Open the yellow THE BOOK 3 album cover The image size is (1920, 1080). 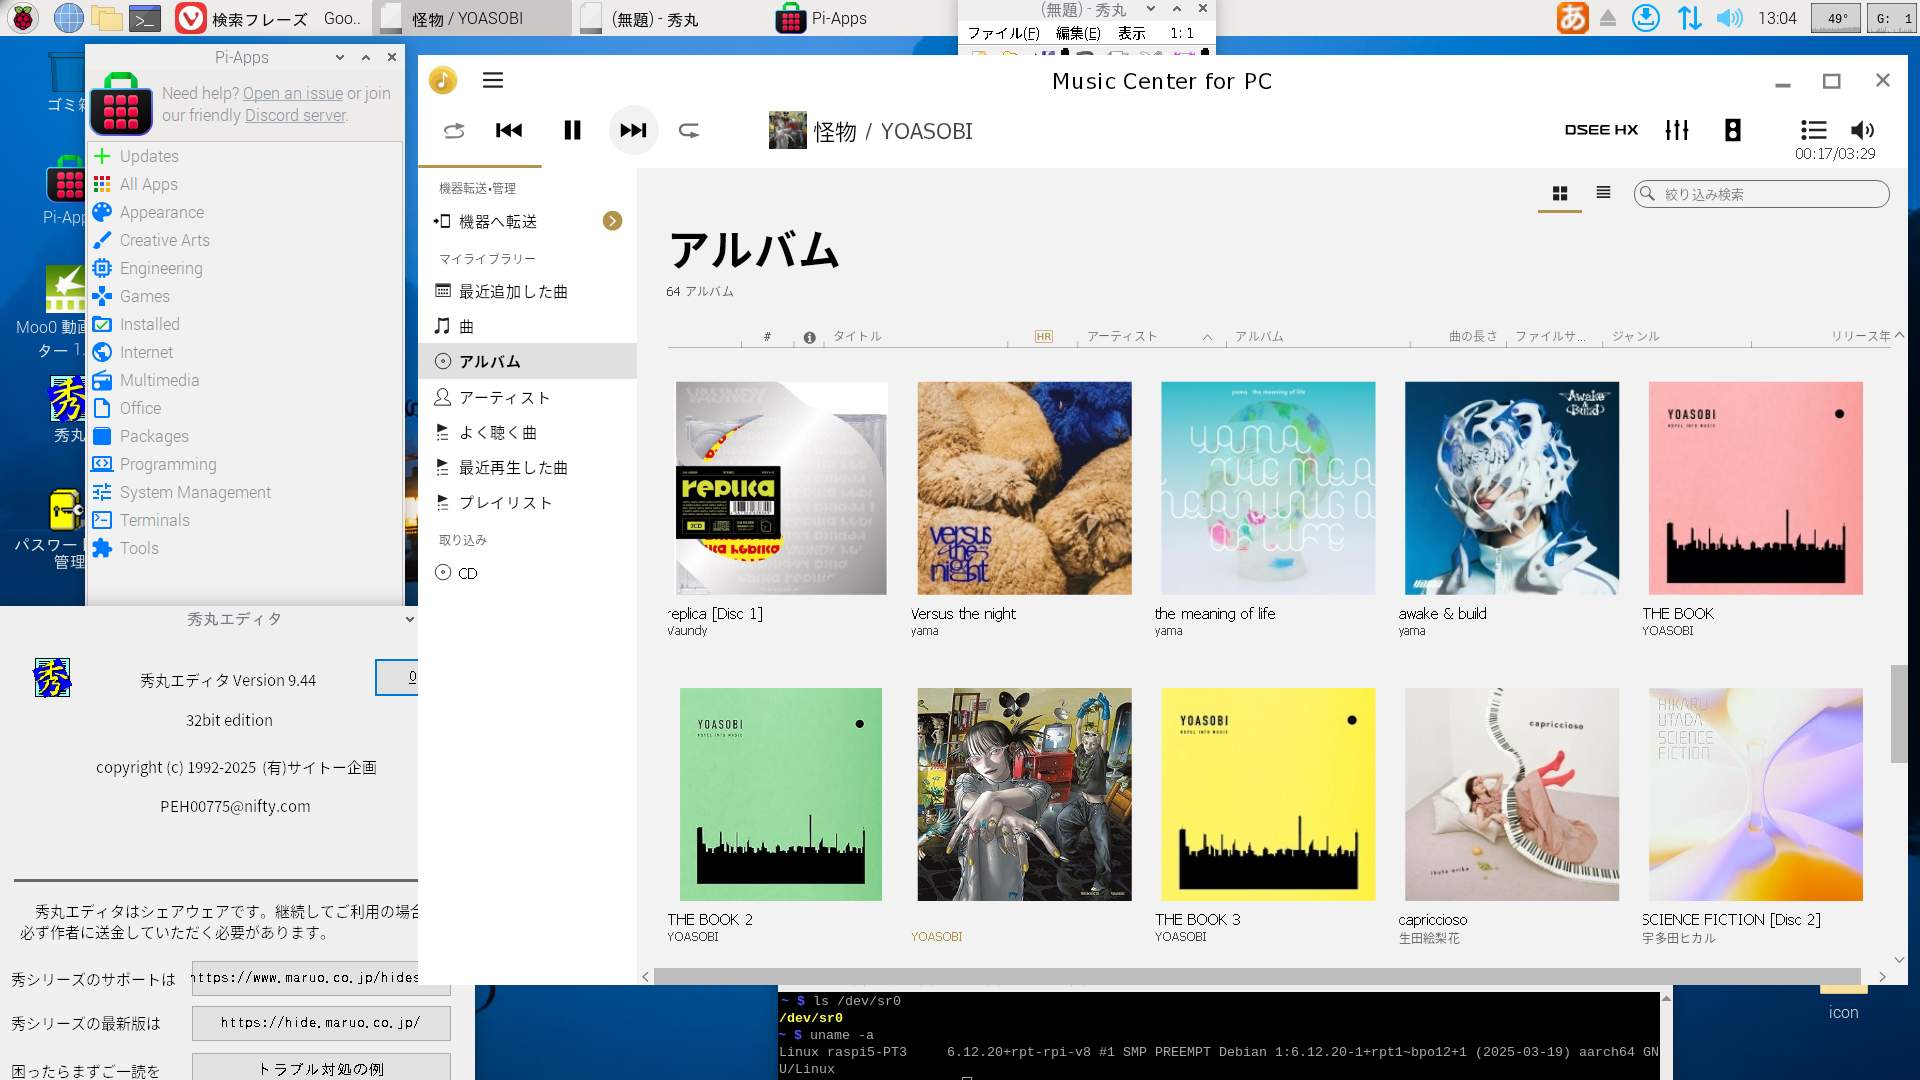1268,794
